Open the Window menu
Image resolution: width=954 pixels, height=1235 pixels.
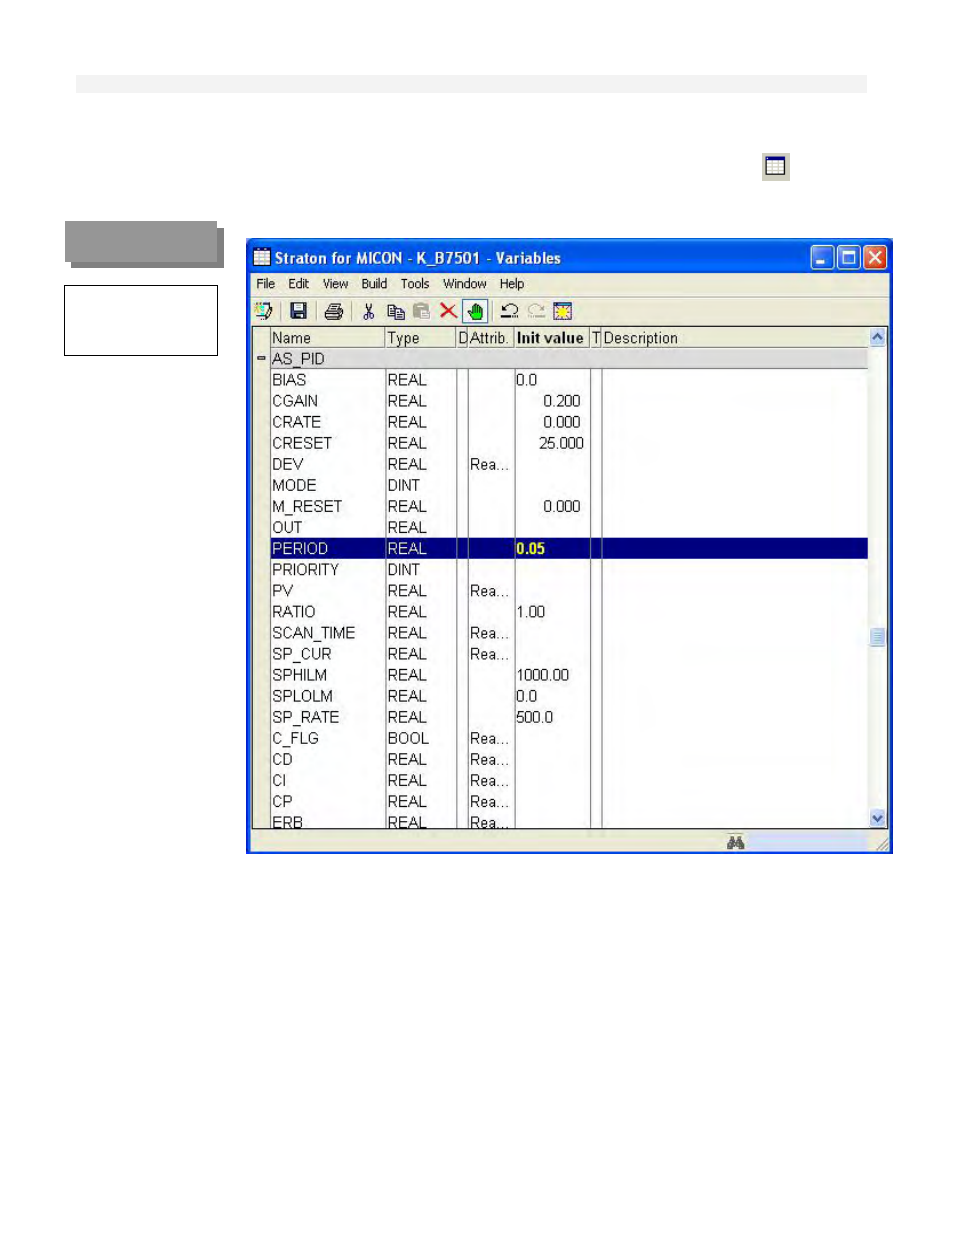[x=465, y=284]
